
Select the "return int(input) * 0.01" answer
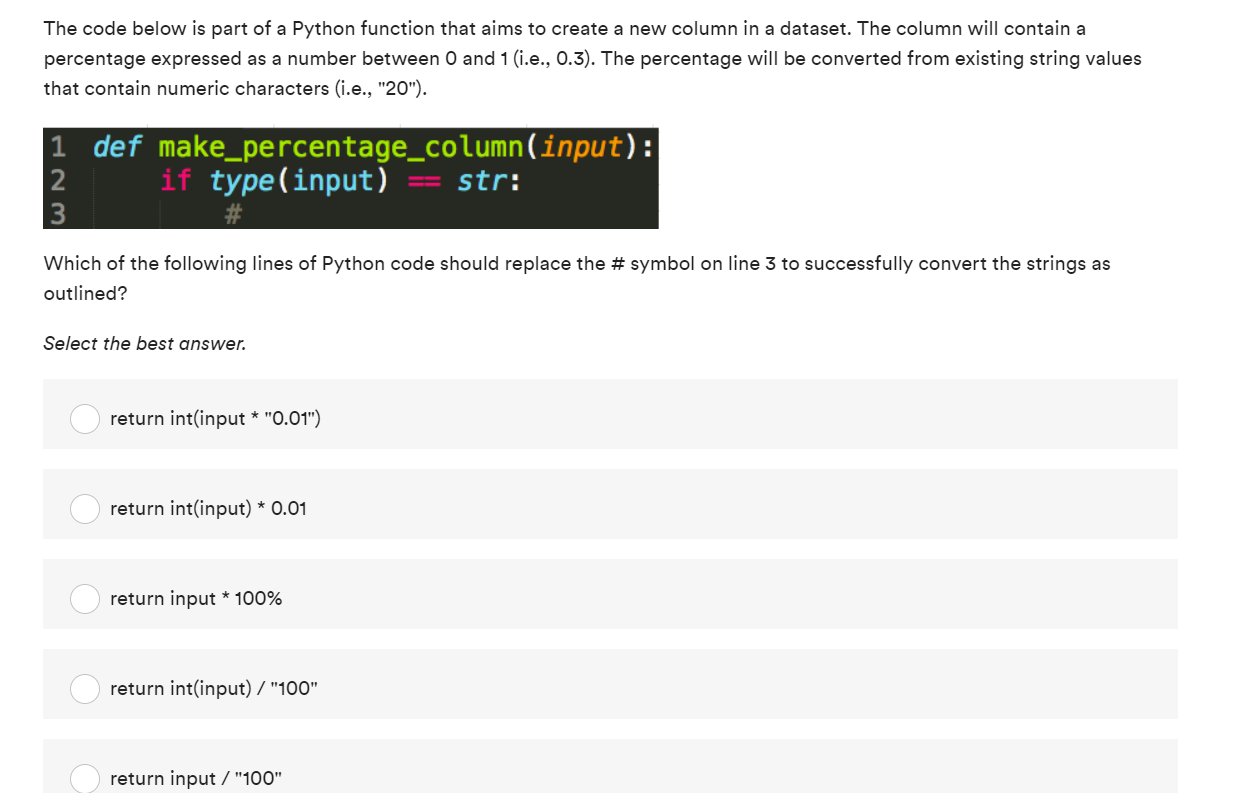coord(85,509)
